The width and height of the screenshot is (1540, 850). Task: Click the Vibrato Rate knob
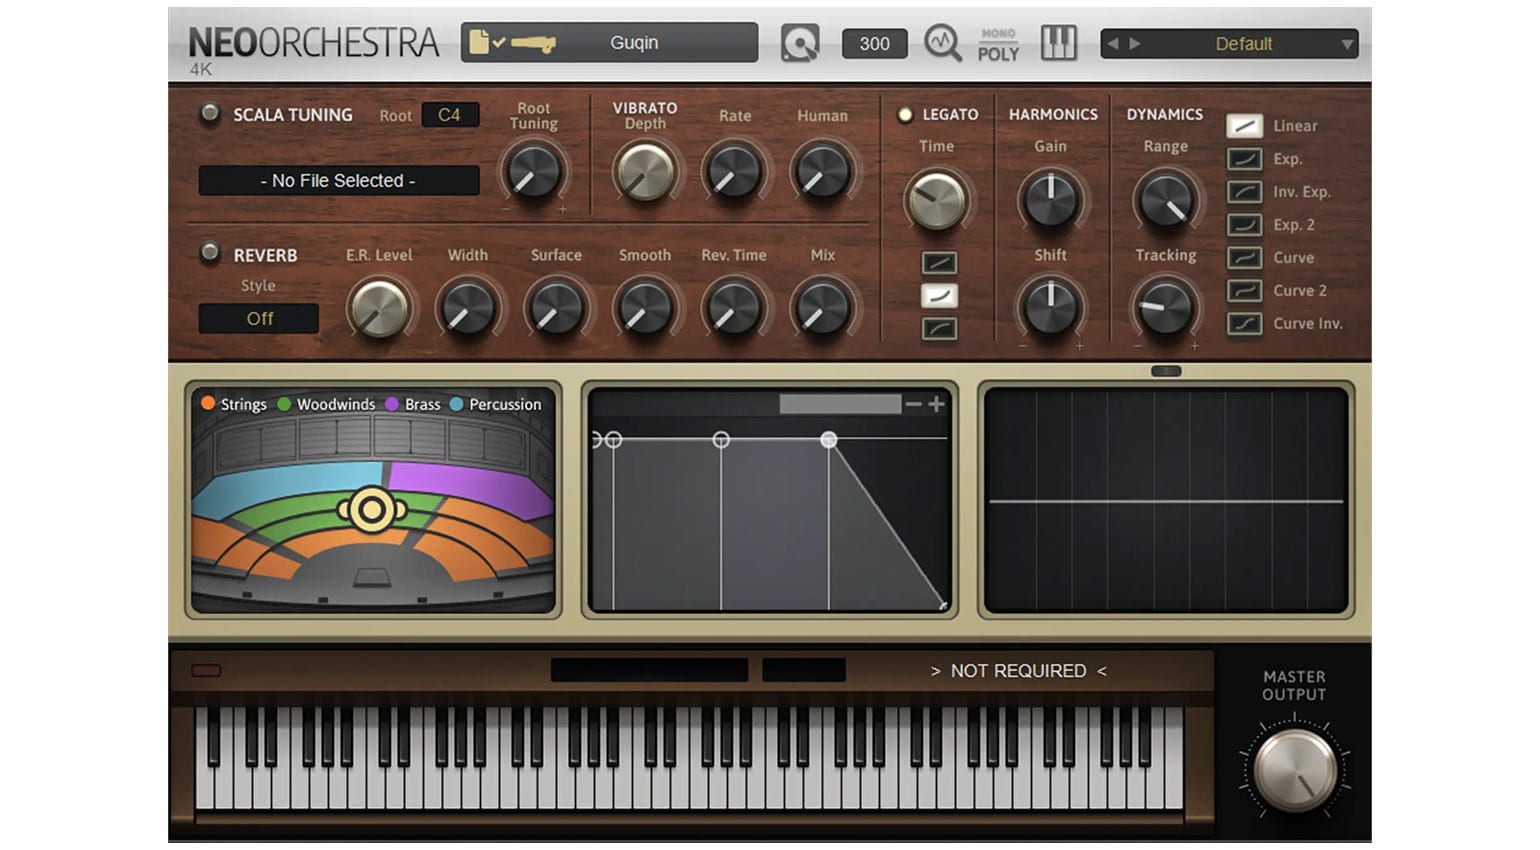pyautogui.click(x=734, y=171)
